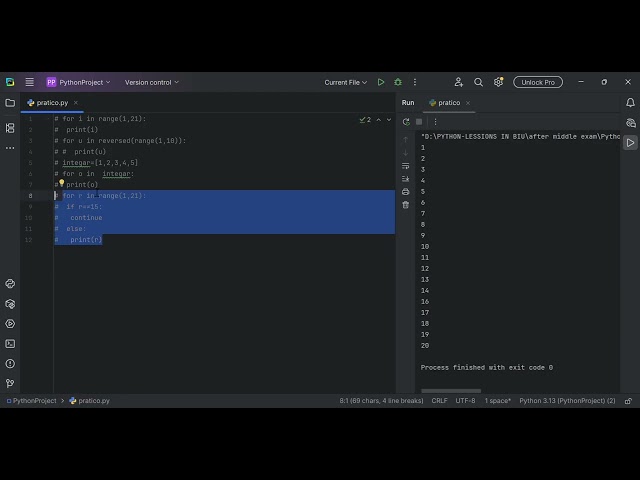Screen dimensions: 640x480
Task: Debug the current file with bug icon
Action: 398,82
